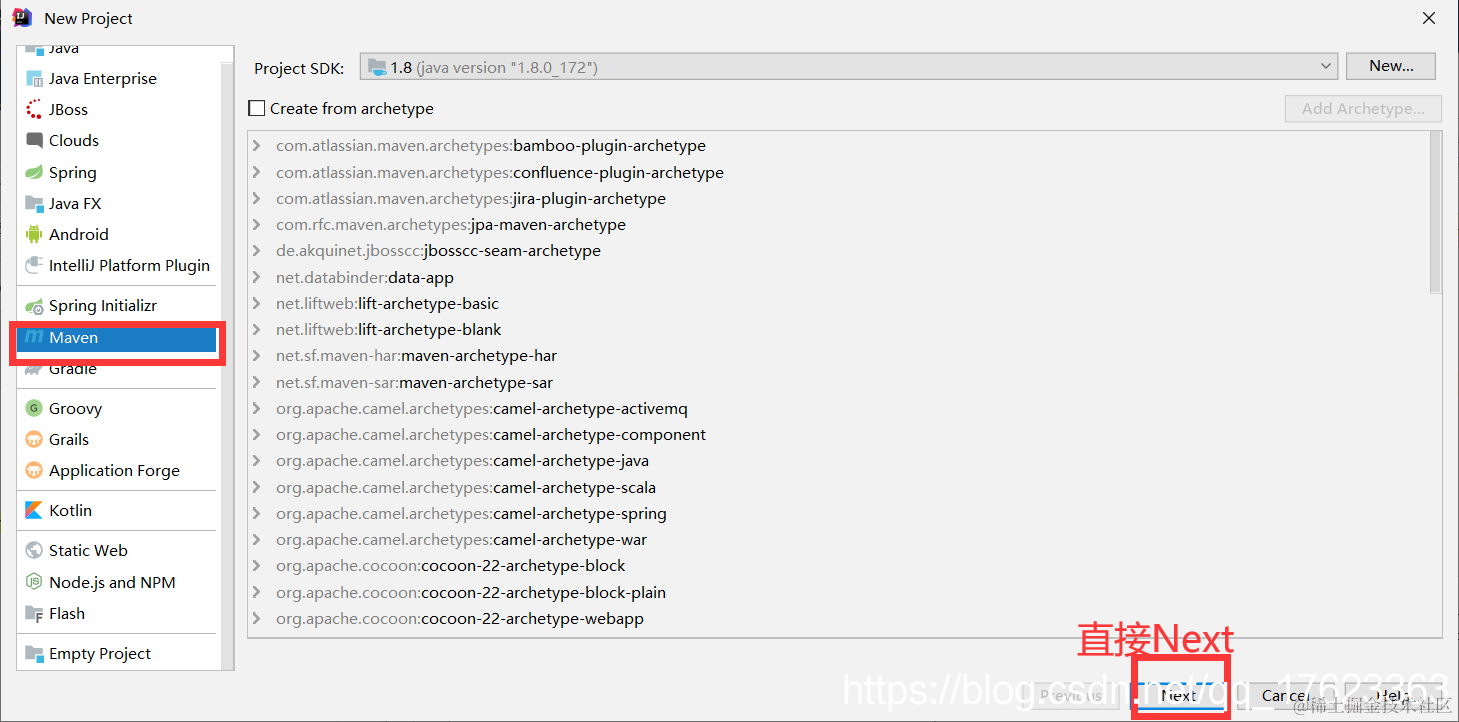Image resolution: width=1459 pixels, height=722 pixels.
Task: Close the New Project dialog
Action: point(1429,18)
